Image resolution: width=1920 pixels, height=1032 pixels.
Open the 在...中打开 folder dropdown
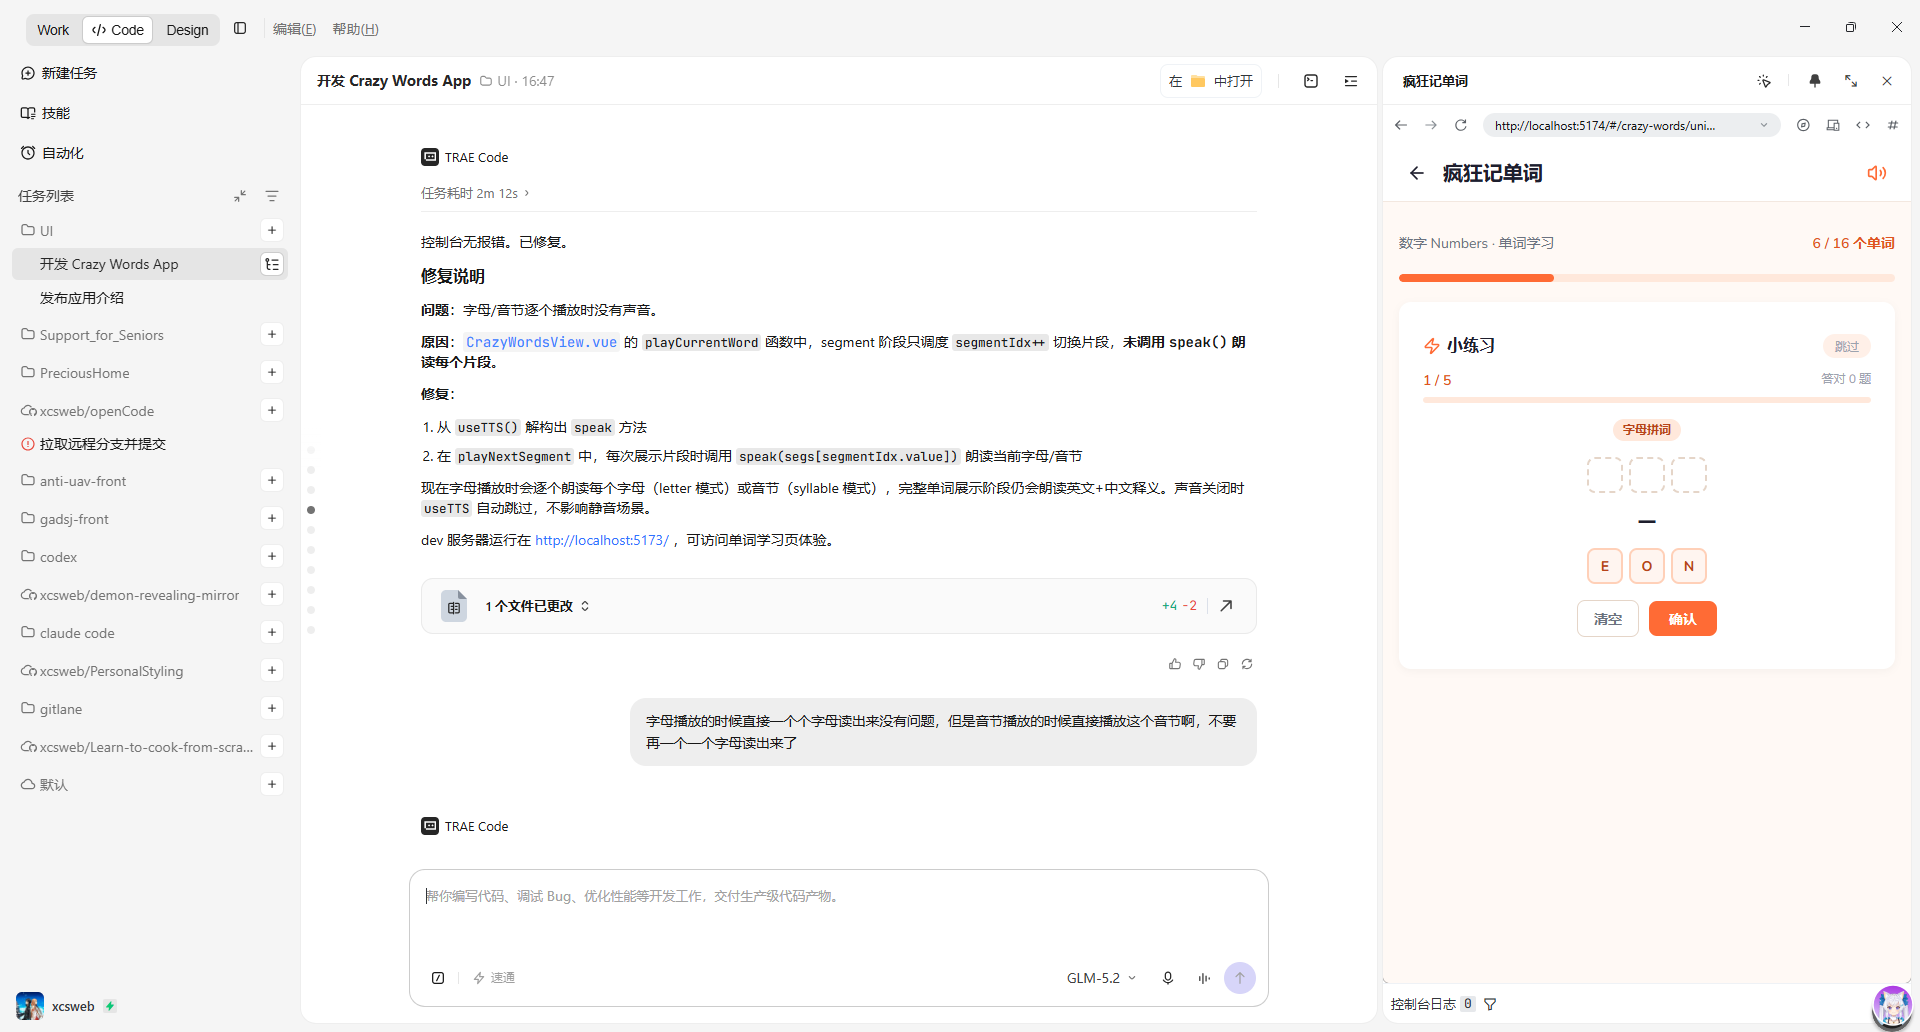click(x=1211, y=81)
